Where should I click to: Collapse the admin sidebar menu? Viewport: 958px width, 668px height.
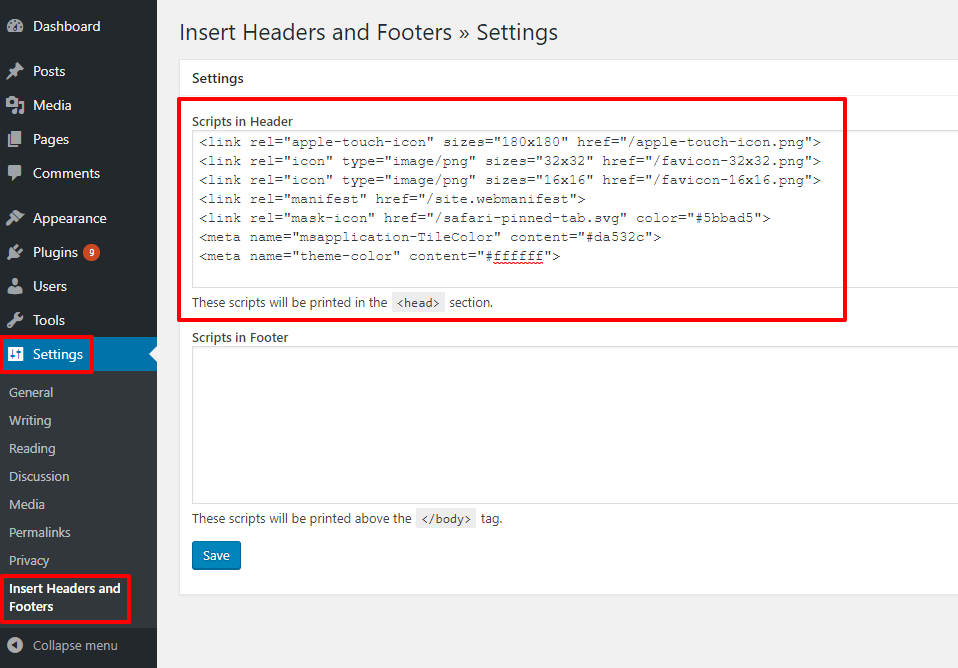pyautogui.click(x=64, y=645)
